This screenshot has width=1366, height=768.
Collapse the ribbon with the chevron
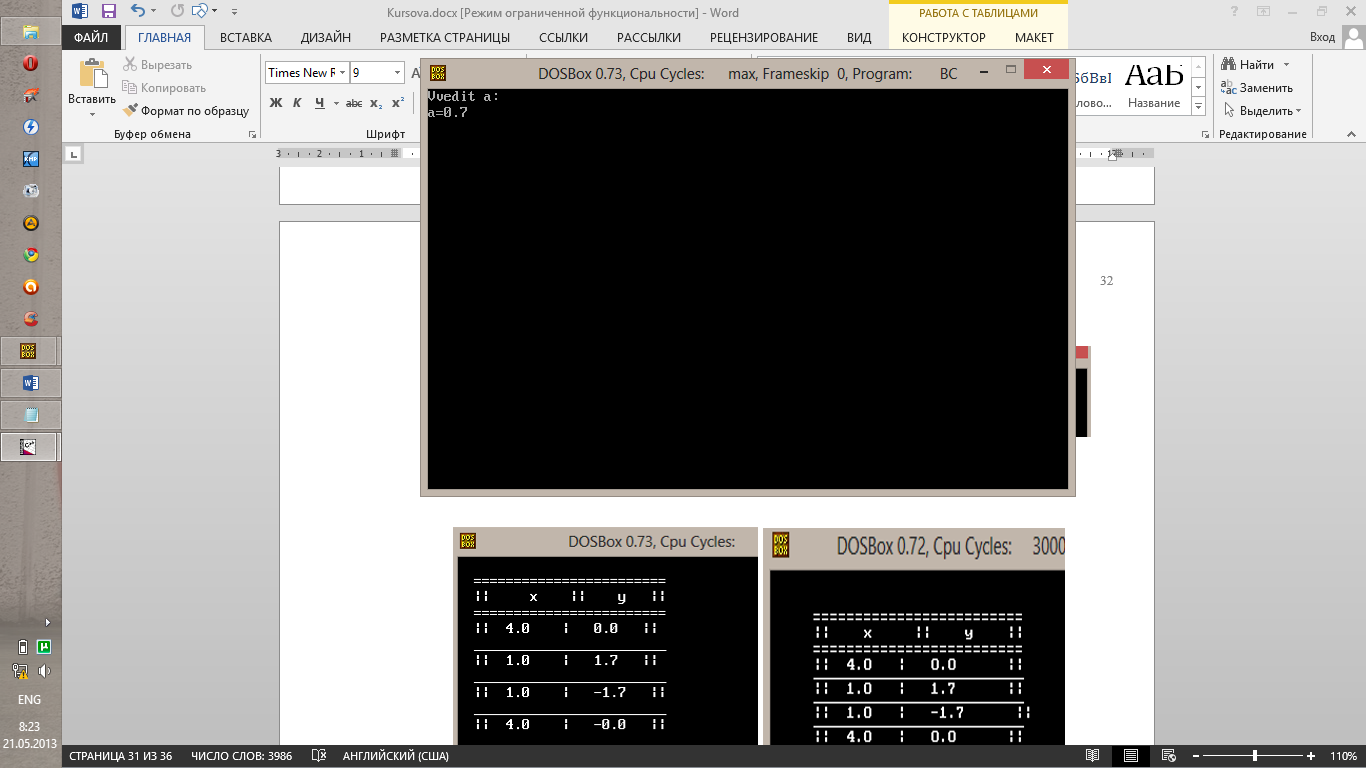click(1353, 133)
